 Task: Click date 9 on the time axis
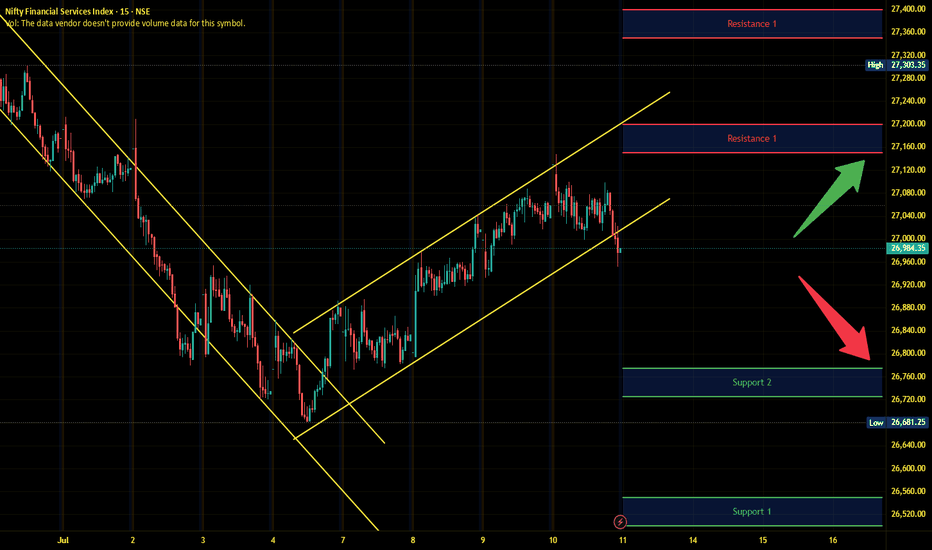483,540
